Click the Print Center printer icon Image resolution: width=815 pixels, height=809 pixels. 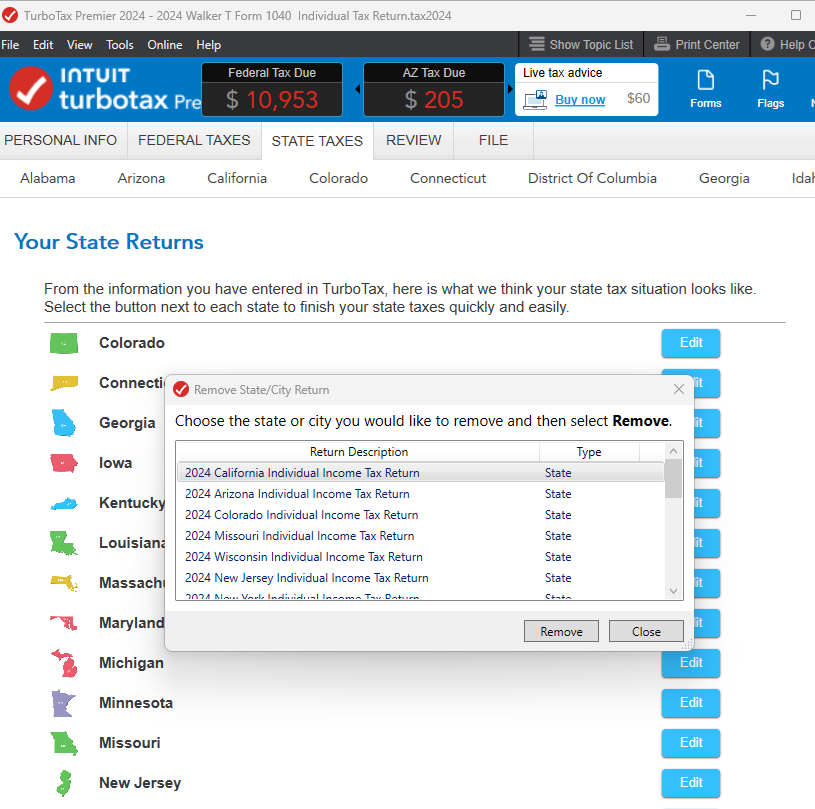[662, 44]
